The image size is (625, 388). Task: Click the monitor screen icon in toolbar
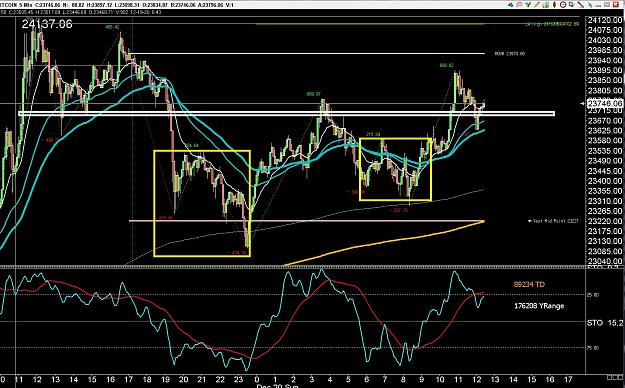coord(572,5)
